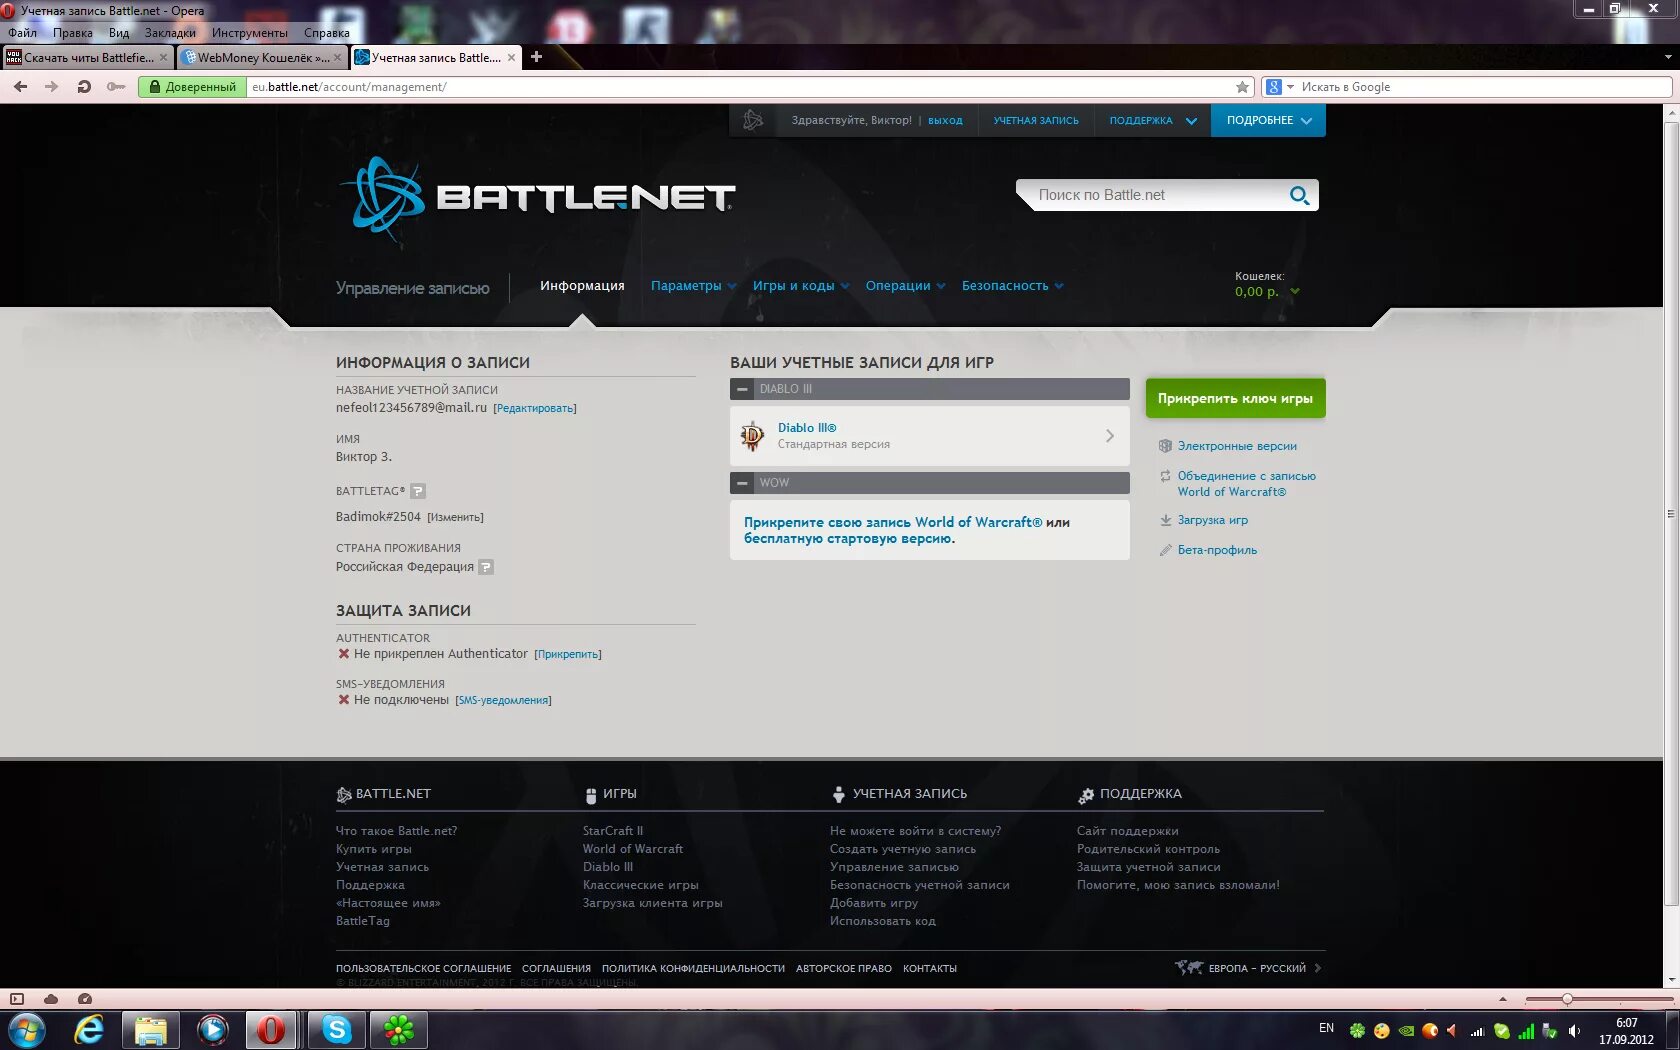This screenshot has height=1050, width=1680.
Task: Click the password wand key icon
Action: click(116, 87)
